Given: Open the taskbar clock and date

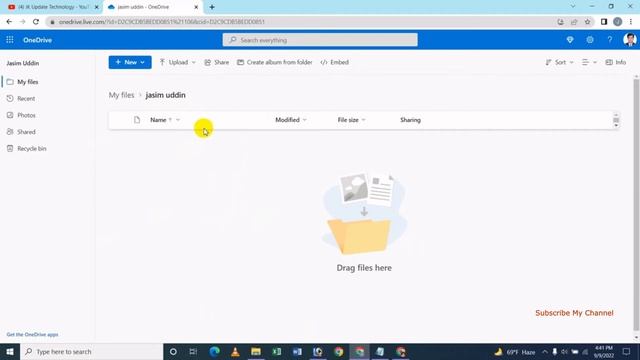Looking at the screenshot, I should point(604,351).
